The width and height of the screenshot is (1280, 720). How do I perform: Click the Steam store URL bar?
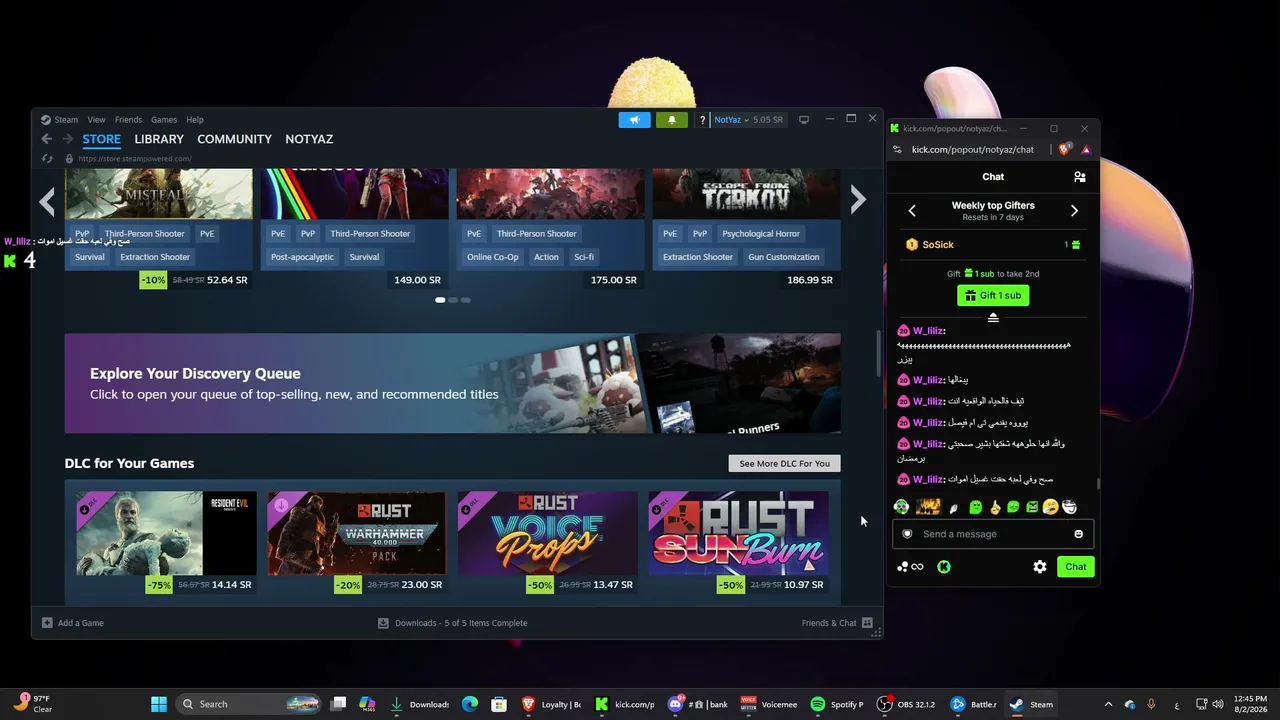(x=134, y=158)
